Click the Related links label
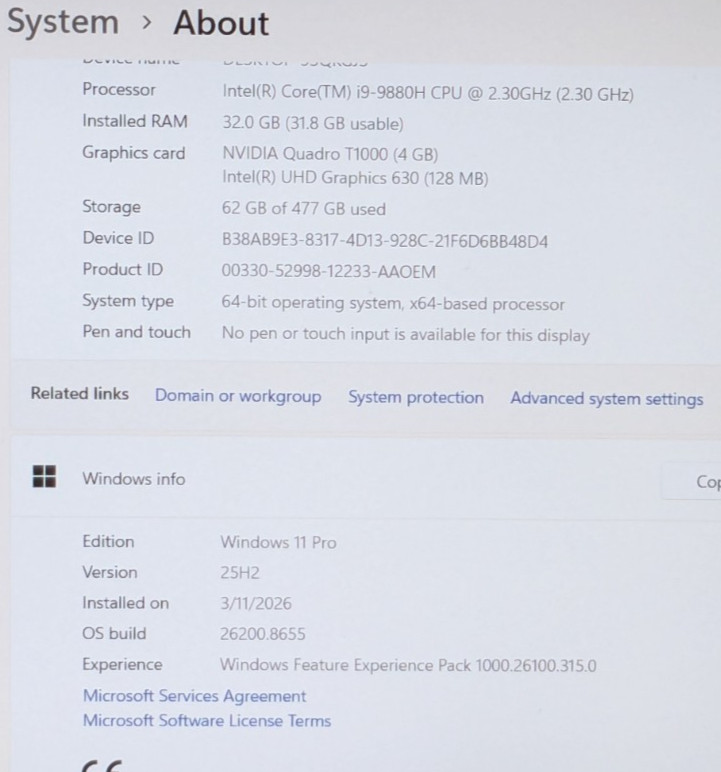The height and width of the screenshot is (772, 721). coord(79,393)
